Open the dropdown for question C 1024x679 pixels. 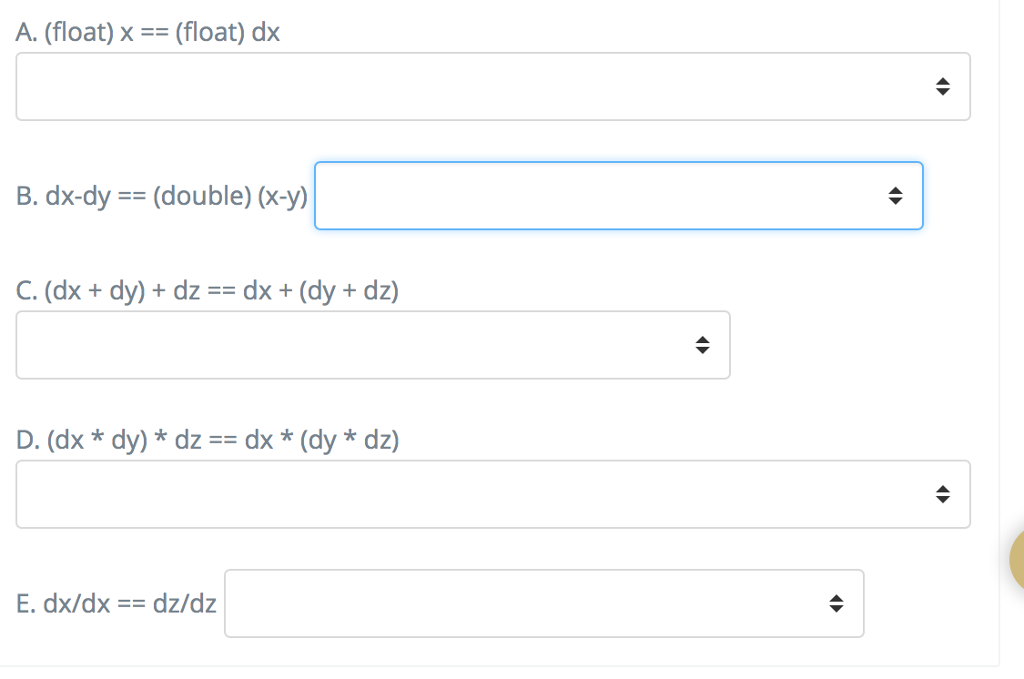(x=372, y=344)
